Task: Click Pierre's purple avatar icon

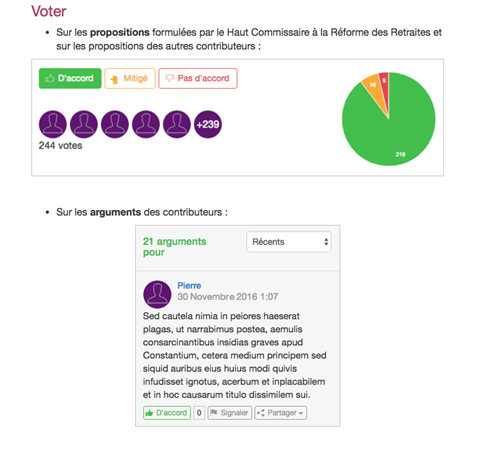Action: 157,294
